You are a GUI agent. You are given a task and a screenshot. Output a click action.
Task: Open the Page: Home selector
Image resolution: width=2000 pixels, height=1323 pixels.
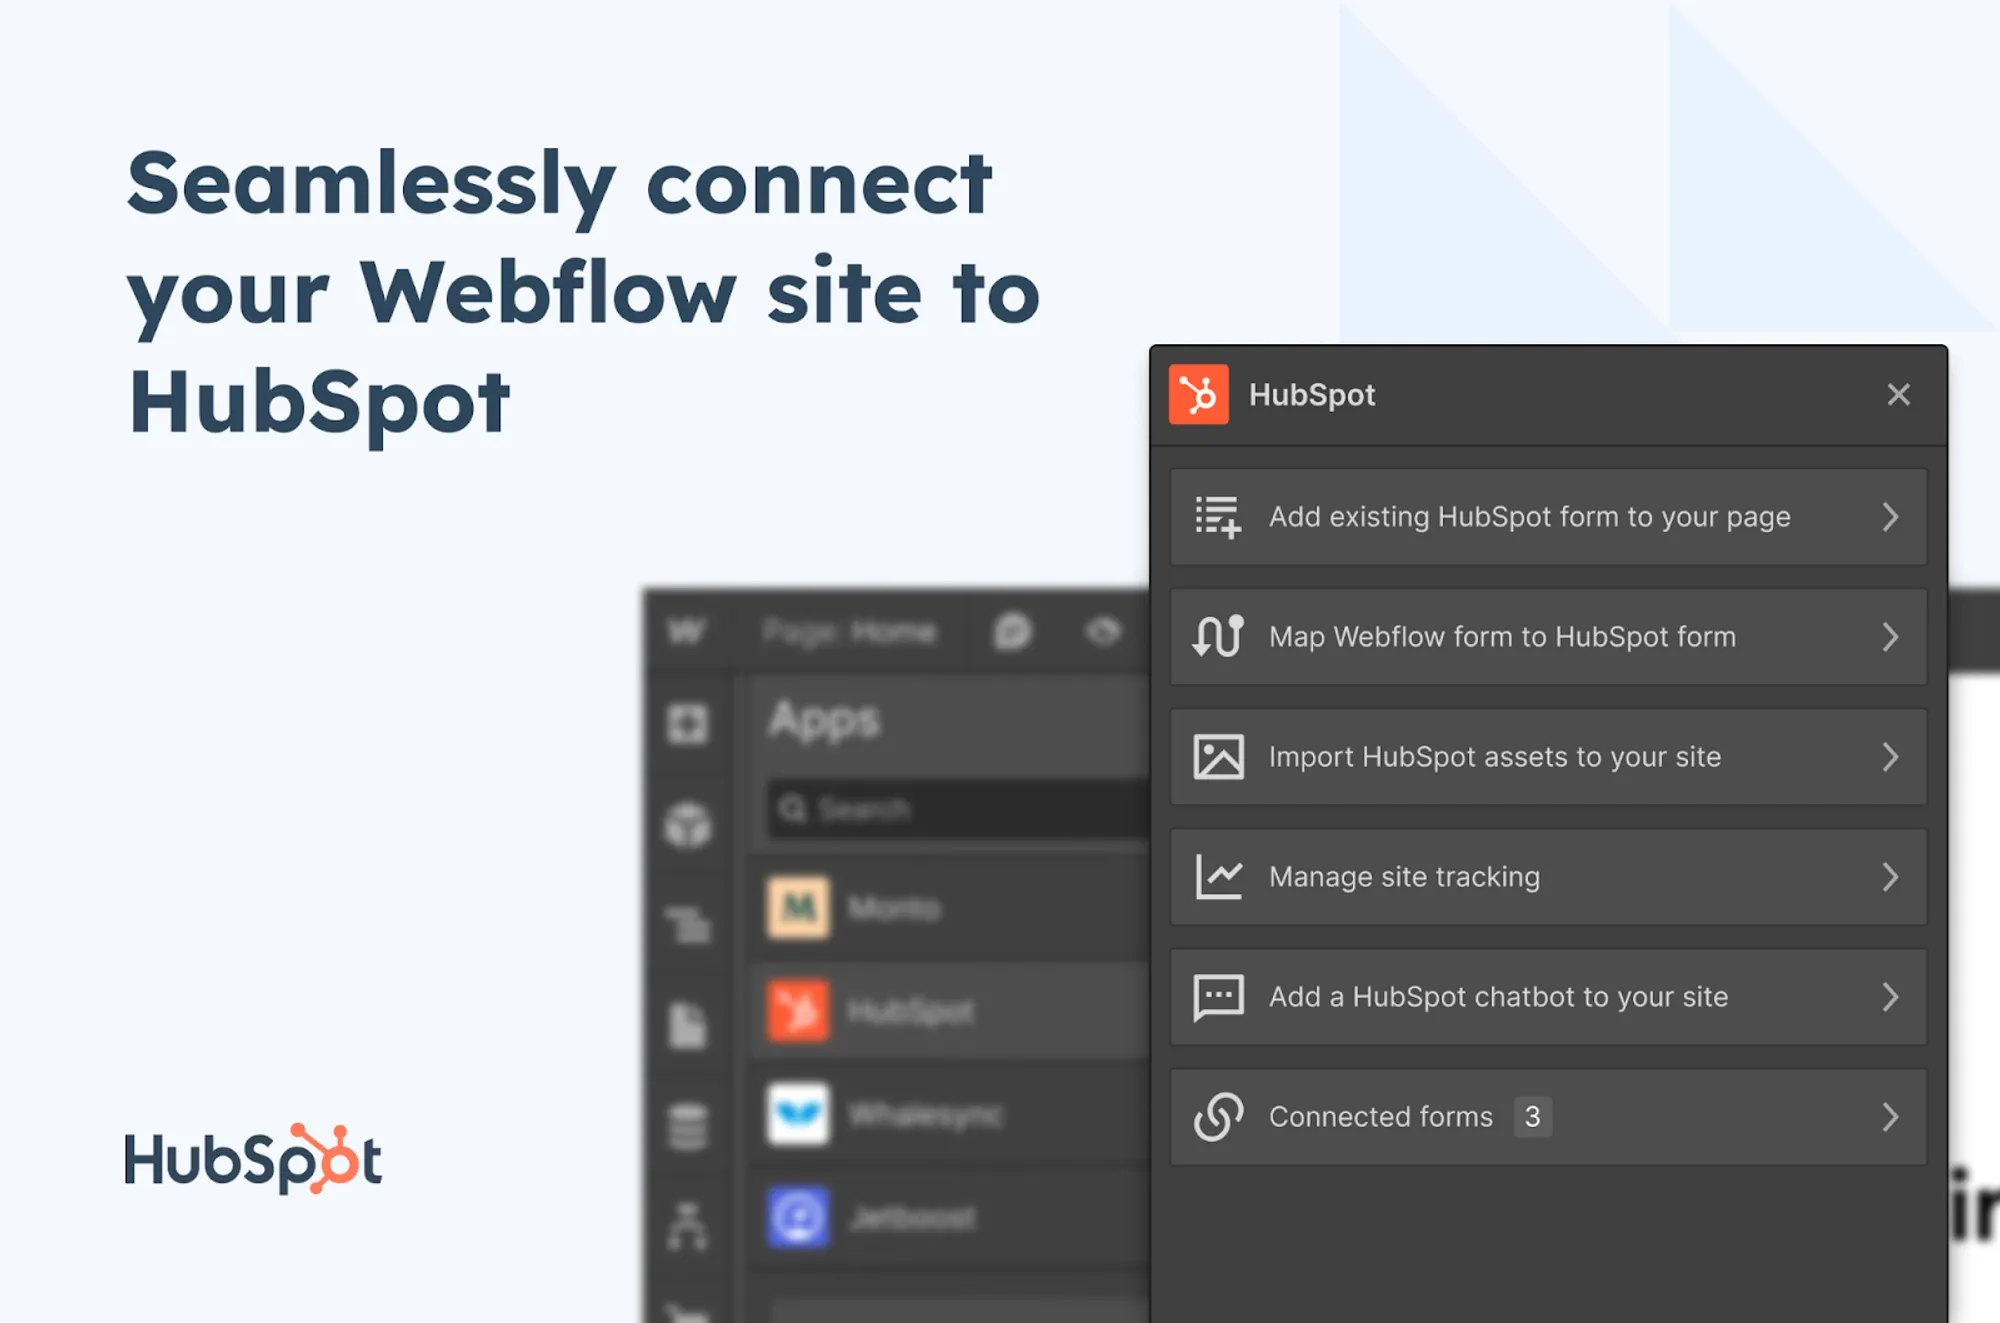coord(850,630)
